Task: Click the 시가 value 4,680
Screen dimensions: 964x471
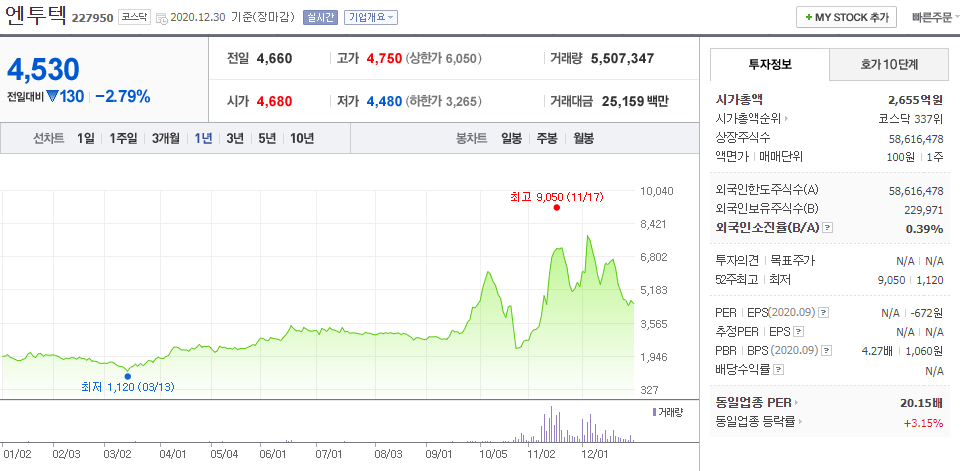Action: [274, 101]
